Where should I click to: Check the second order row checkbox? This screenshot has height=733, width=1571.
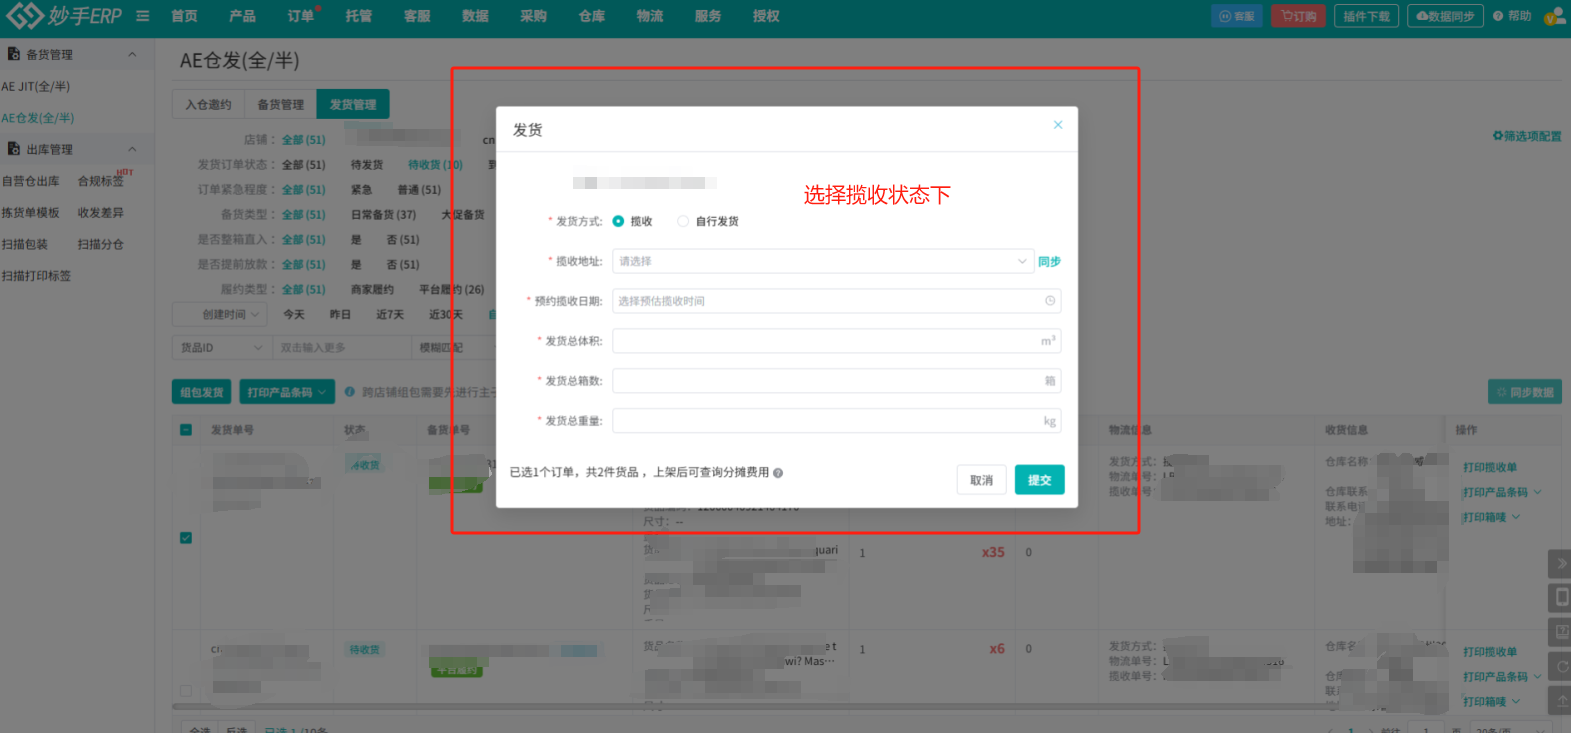pyautogui.click(x=186, y=690)
